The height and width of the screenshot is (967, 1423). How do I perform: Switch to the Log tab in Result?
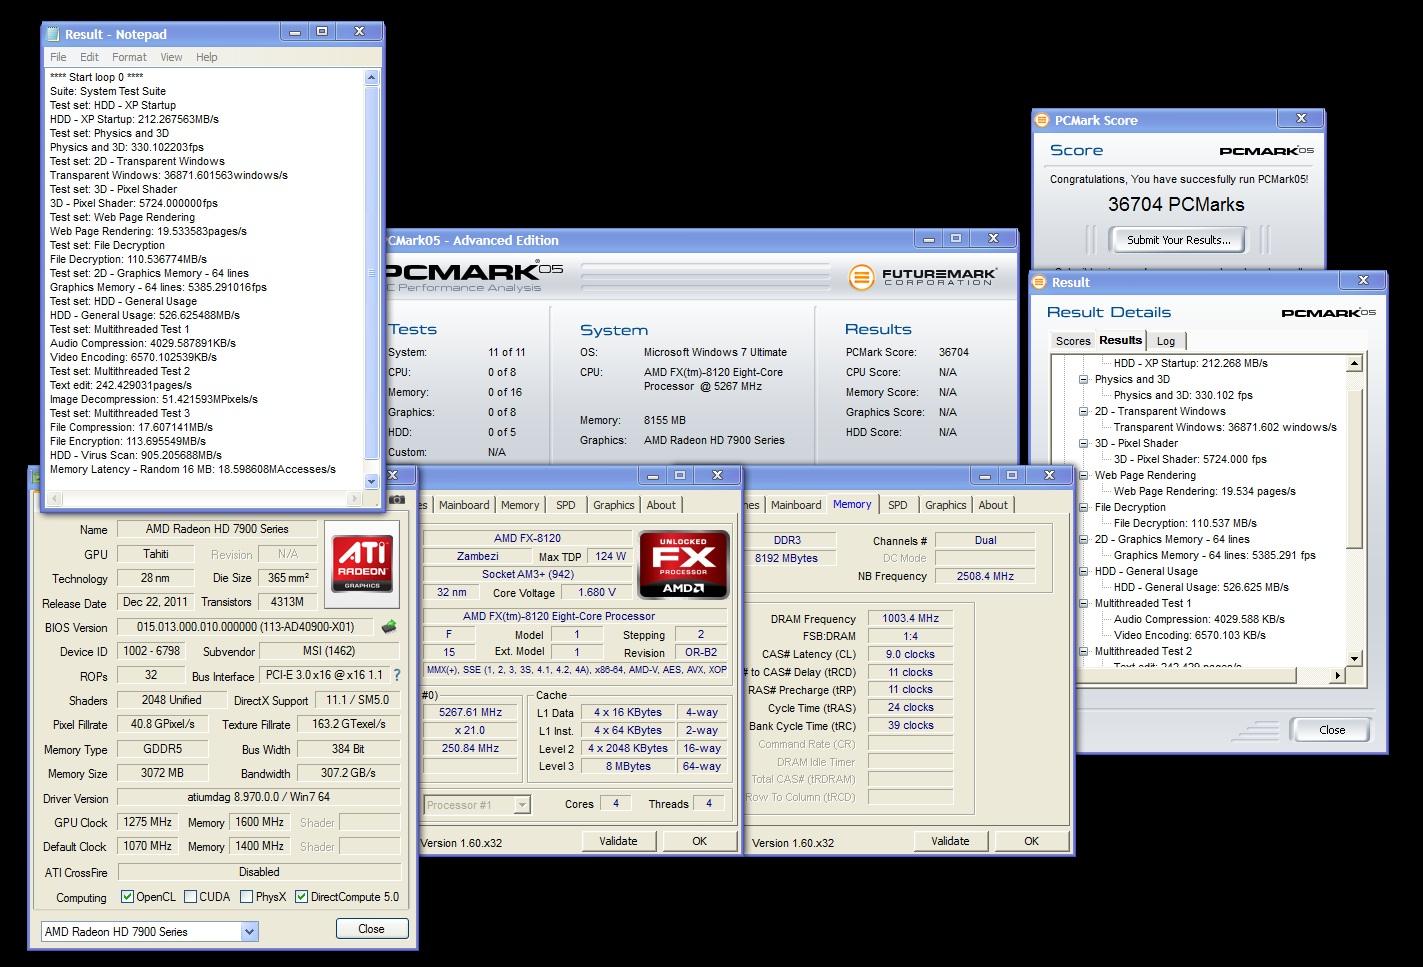point(1166,341)
